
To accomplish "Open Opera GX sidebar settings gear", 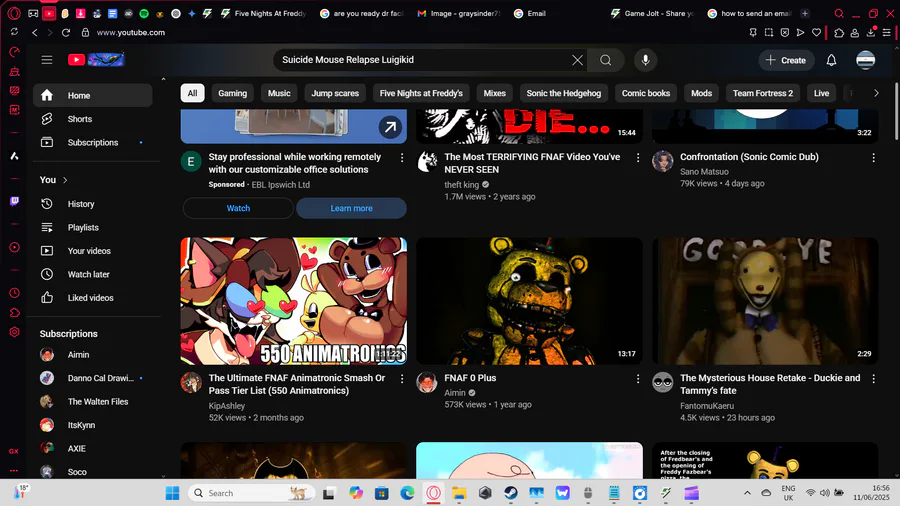I will click(14, 332).
